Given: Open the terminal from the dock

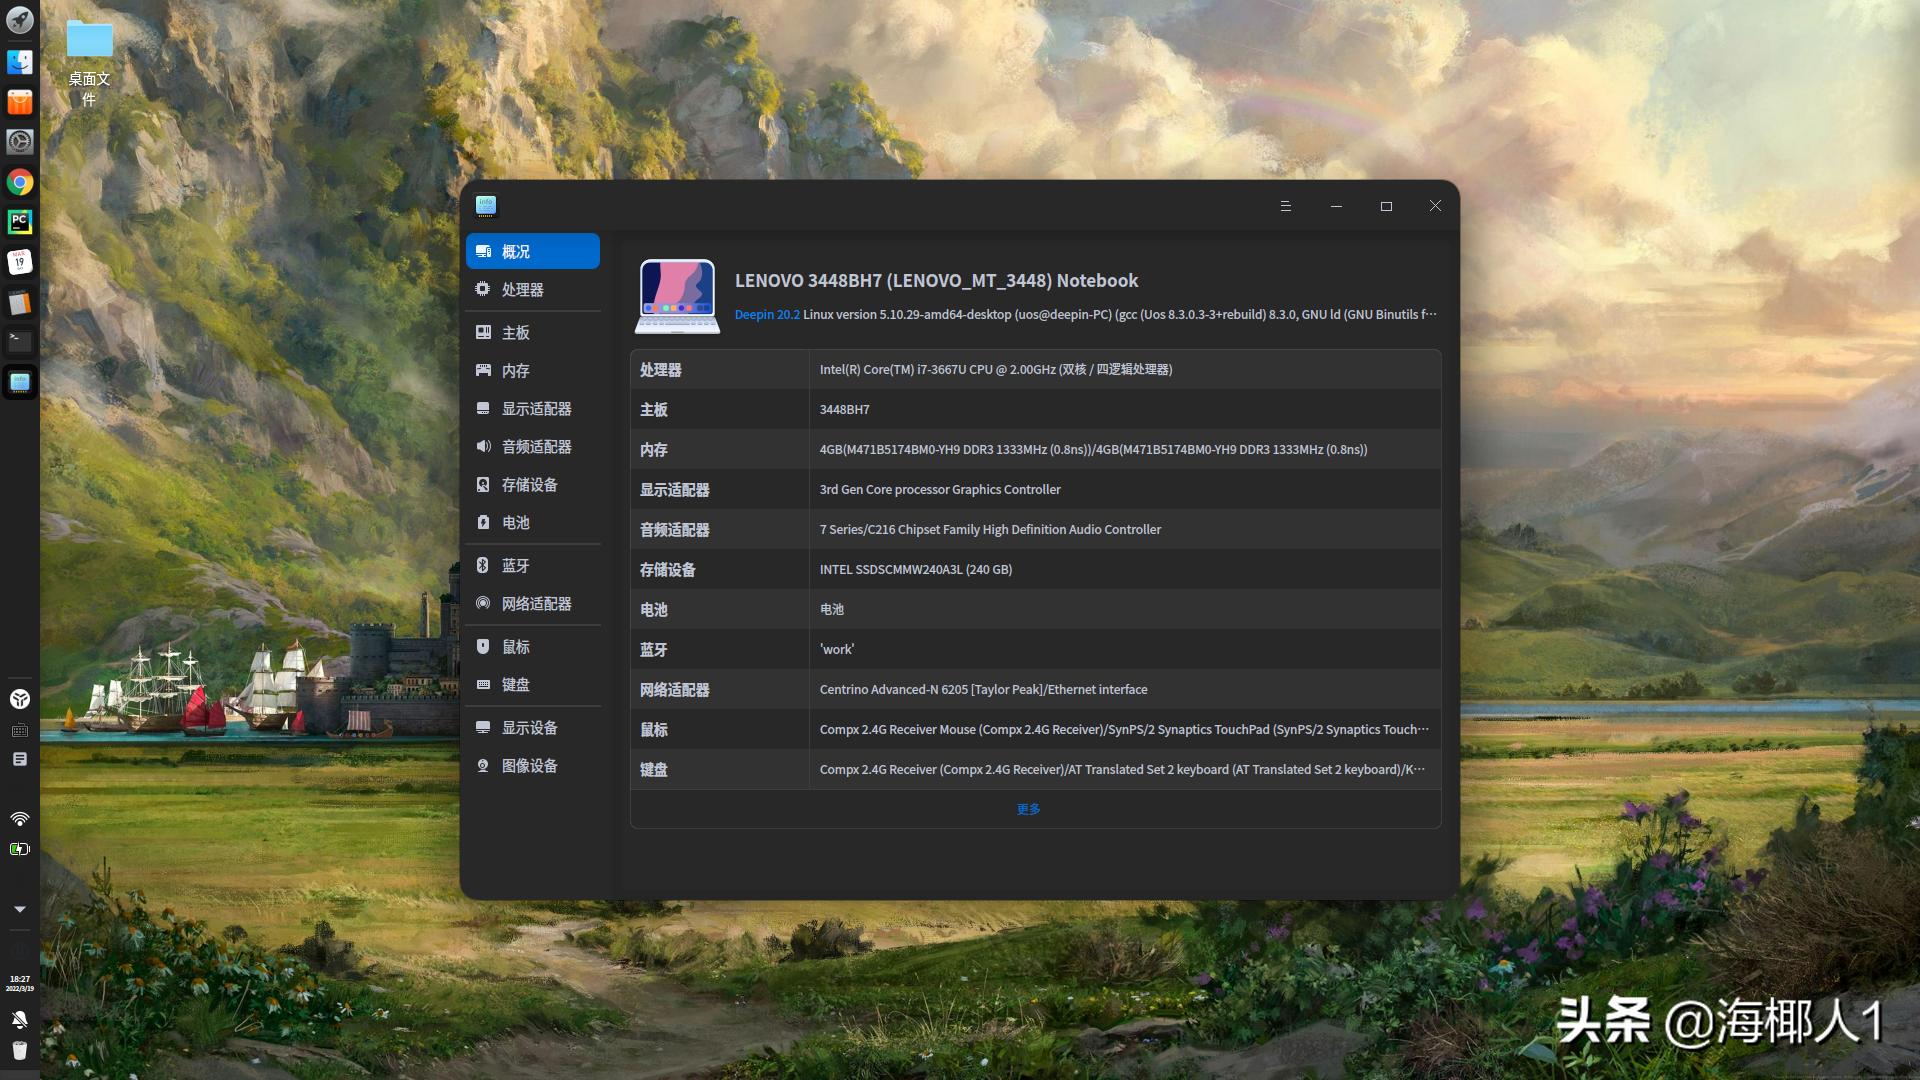Looking at the screenshot, I should (20, 341).
